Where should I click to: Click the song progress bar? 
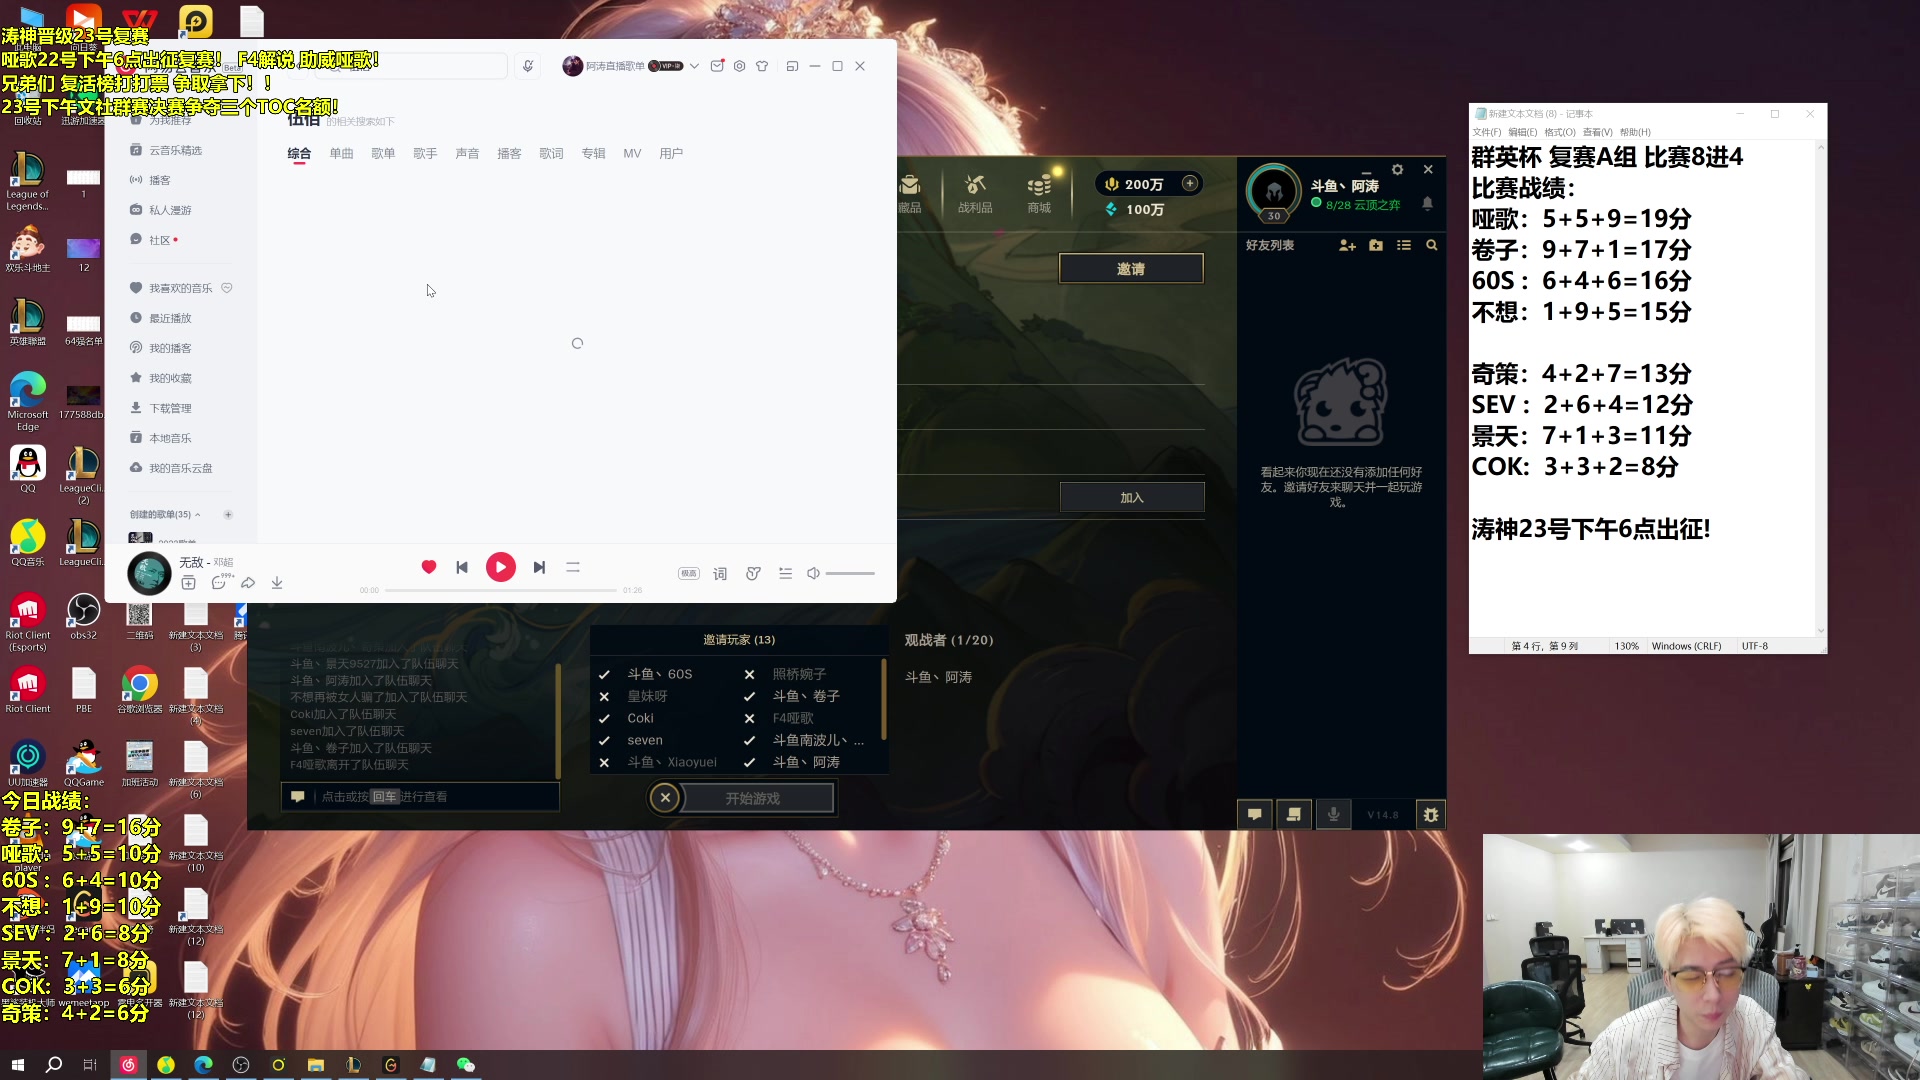pos(500,591)
